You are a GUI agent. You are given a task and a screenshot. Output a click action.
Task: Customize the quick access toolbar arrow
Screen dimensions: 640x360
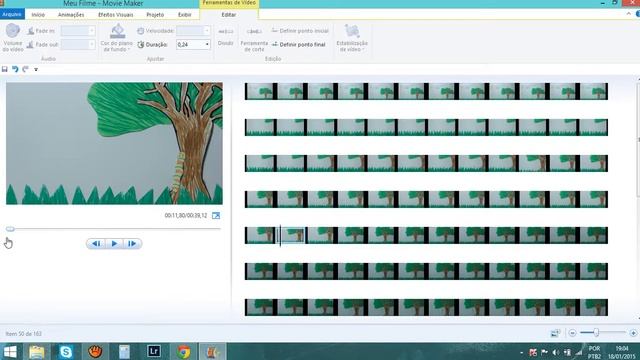[x=36, y=70]
